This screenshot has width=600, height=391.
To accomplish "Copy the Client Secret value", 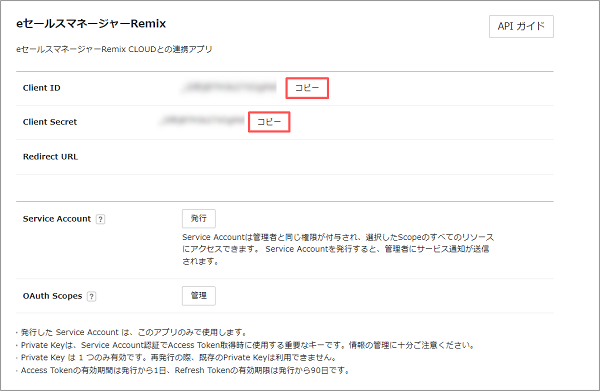I will click(269, 122).
